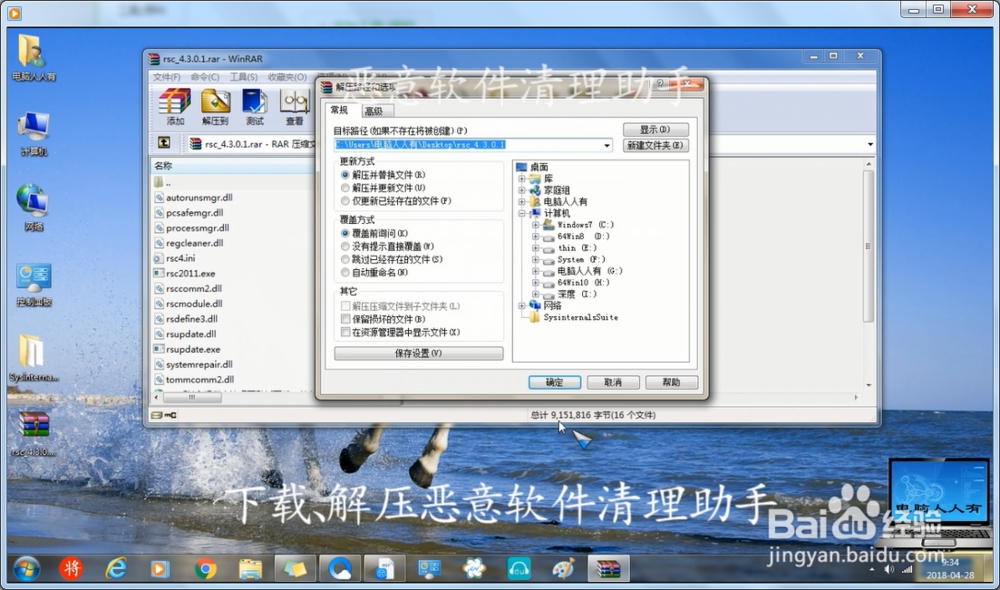1000x590 pixels.
Task: Launch Internet Explorer from the taskbar
Action: tap(116, 568)
